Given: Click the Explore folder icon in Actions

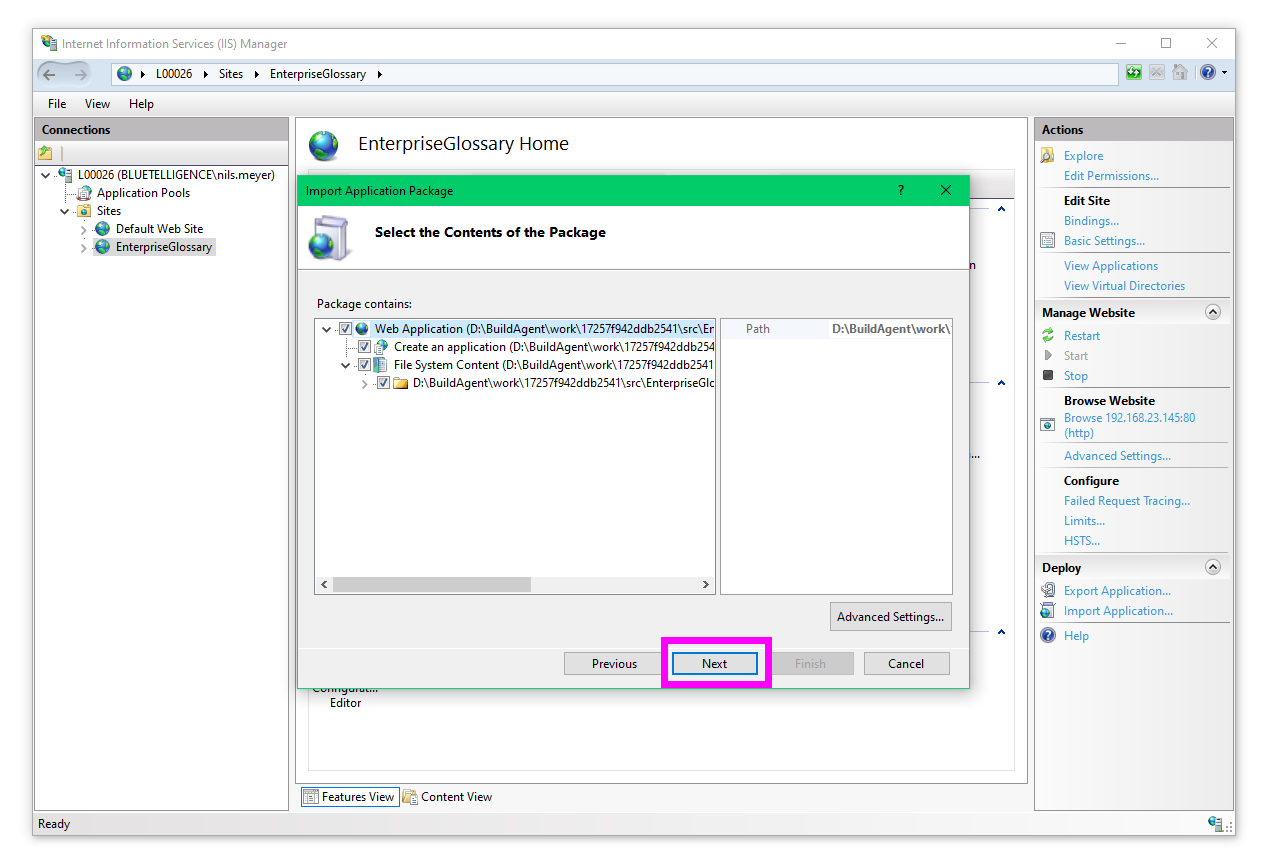Looking at the screenshot, I should pyautogui.click(x=1048, y=156).
